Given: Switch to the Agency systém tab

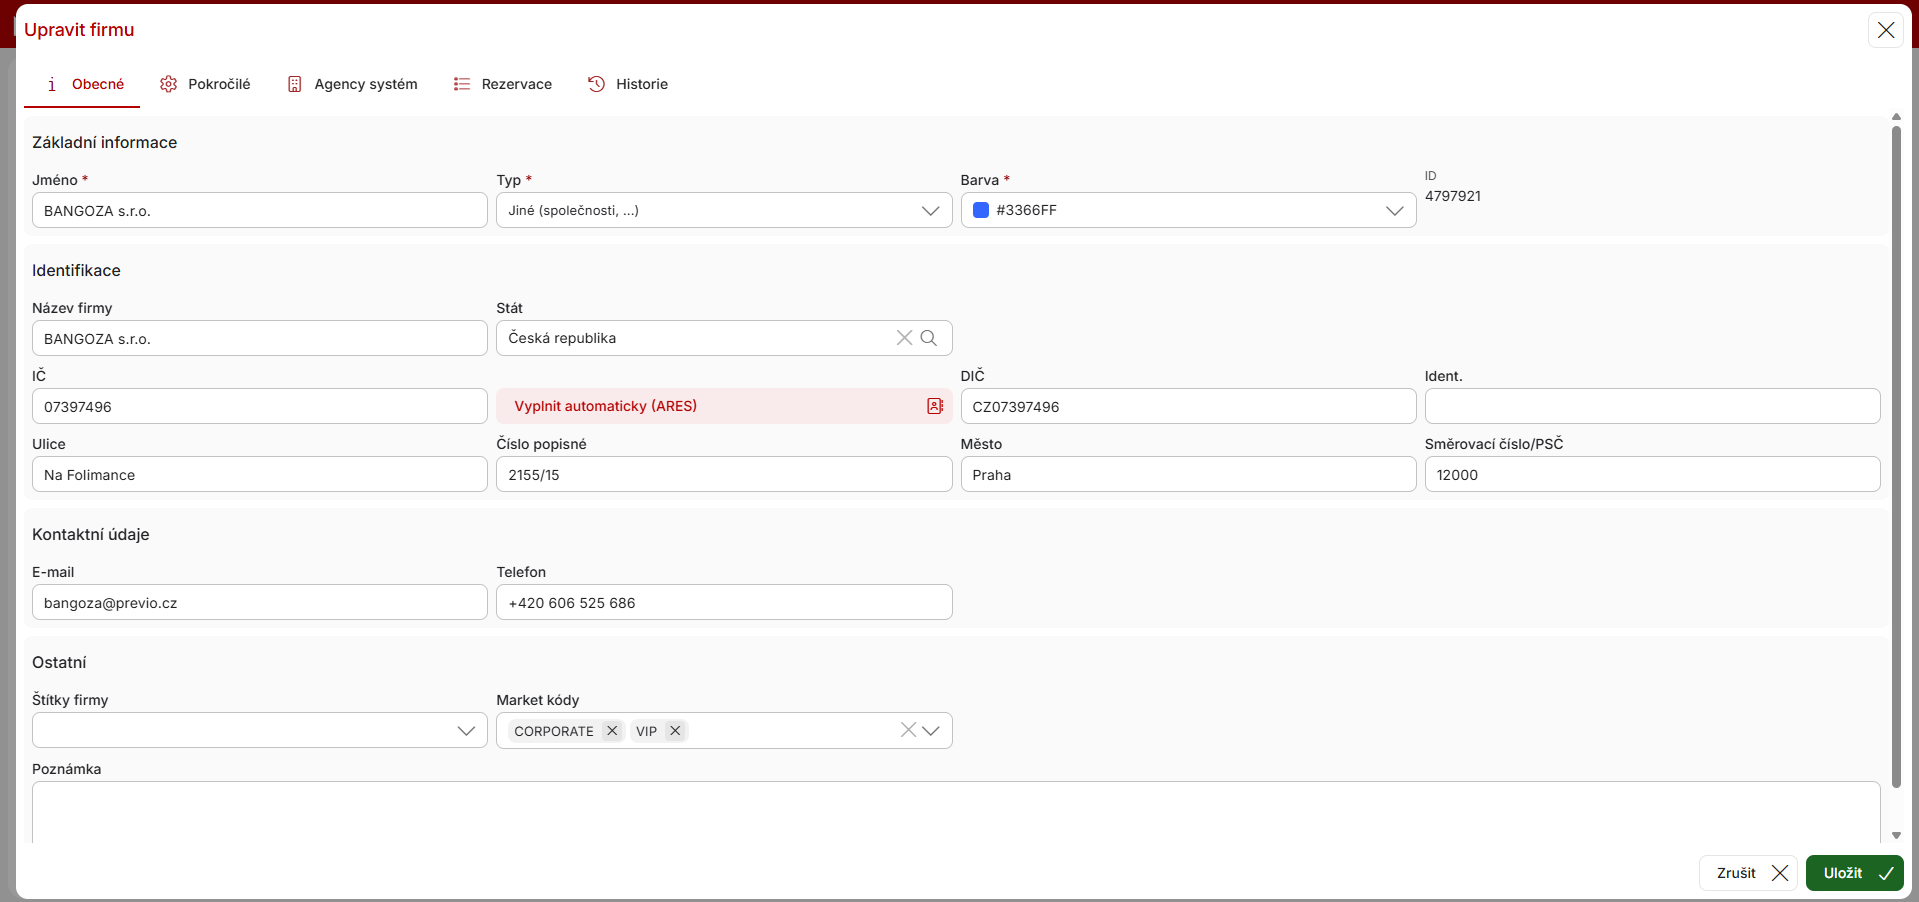Looking at the screenshot, I should (x=365, y=84).
